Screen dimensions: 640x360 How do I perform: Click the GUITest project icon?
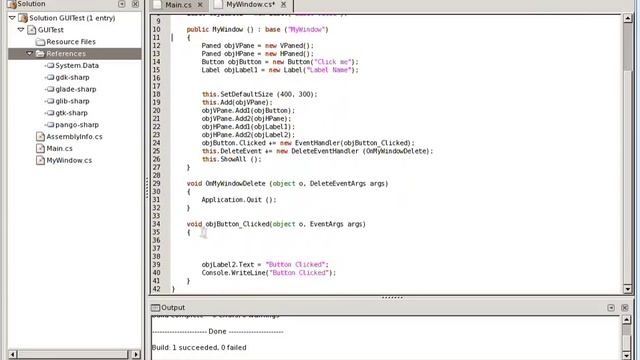pyautogui.click(x=31, y=30)
